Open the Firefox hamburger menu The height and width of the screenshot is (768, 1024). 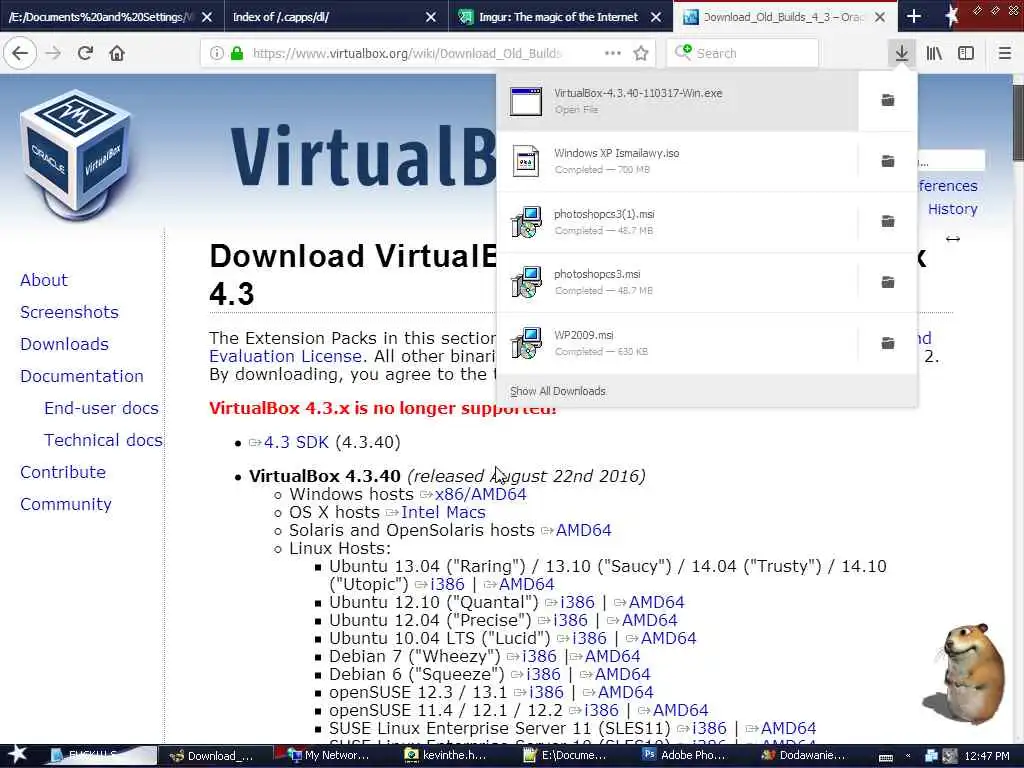tap(1005, 54)
